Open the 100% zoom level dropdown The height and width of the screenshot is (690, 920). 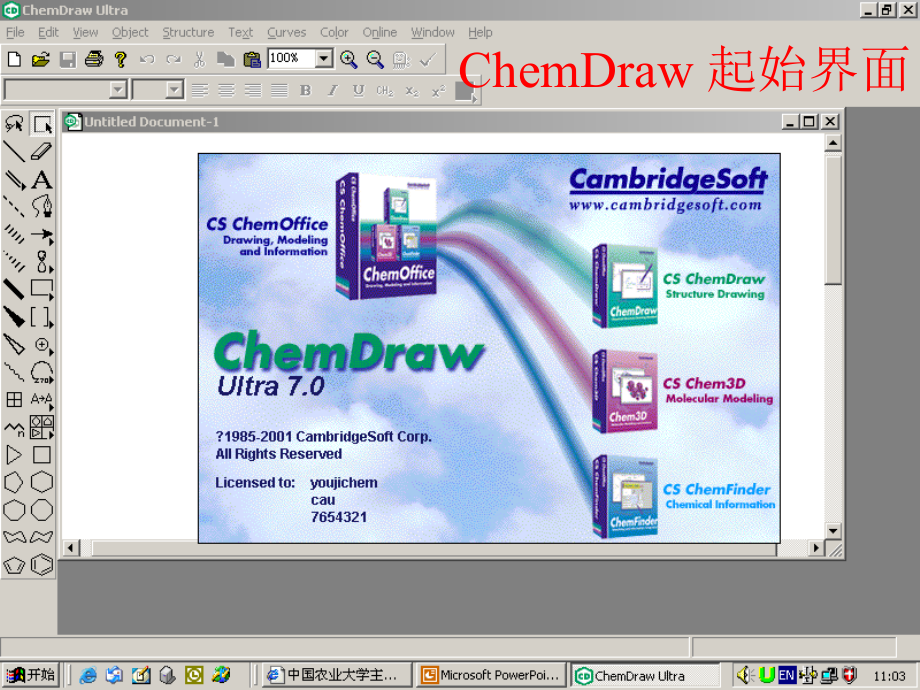coord(324,59)
